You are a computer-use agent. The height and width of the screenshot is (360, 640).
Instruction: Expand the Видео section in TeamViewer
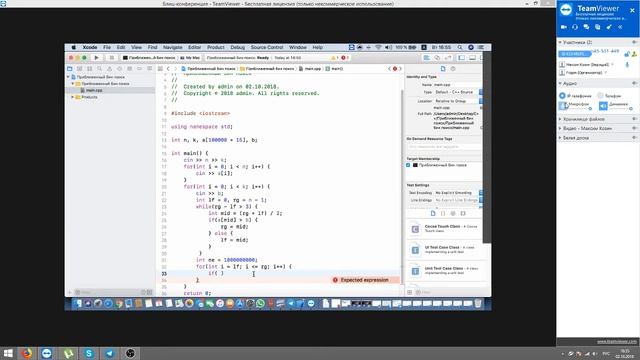(x=560, y=129)
